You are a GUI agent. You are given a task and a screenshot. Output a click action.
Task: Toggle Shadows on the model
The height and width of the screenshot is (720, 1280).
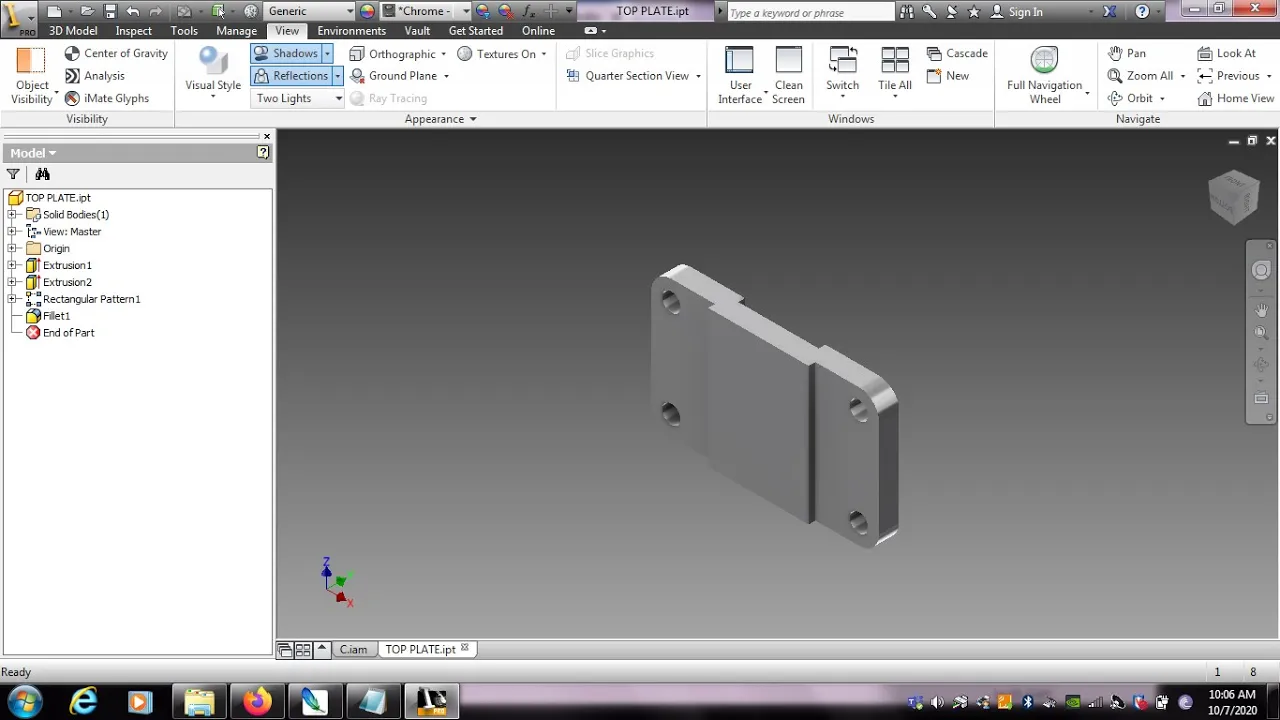pyautogui.click(x=286, y=53)
